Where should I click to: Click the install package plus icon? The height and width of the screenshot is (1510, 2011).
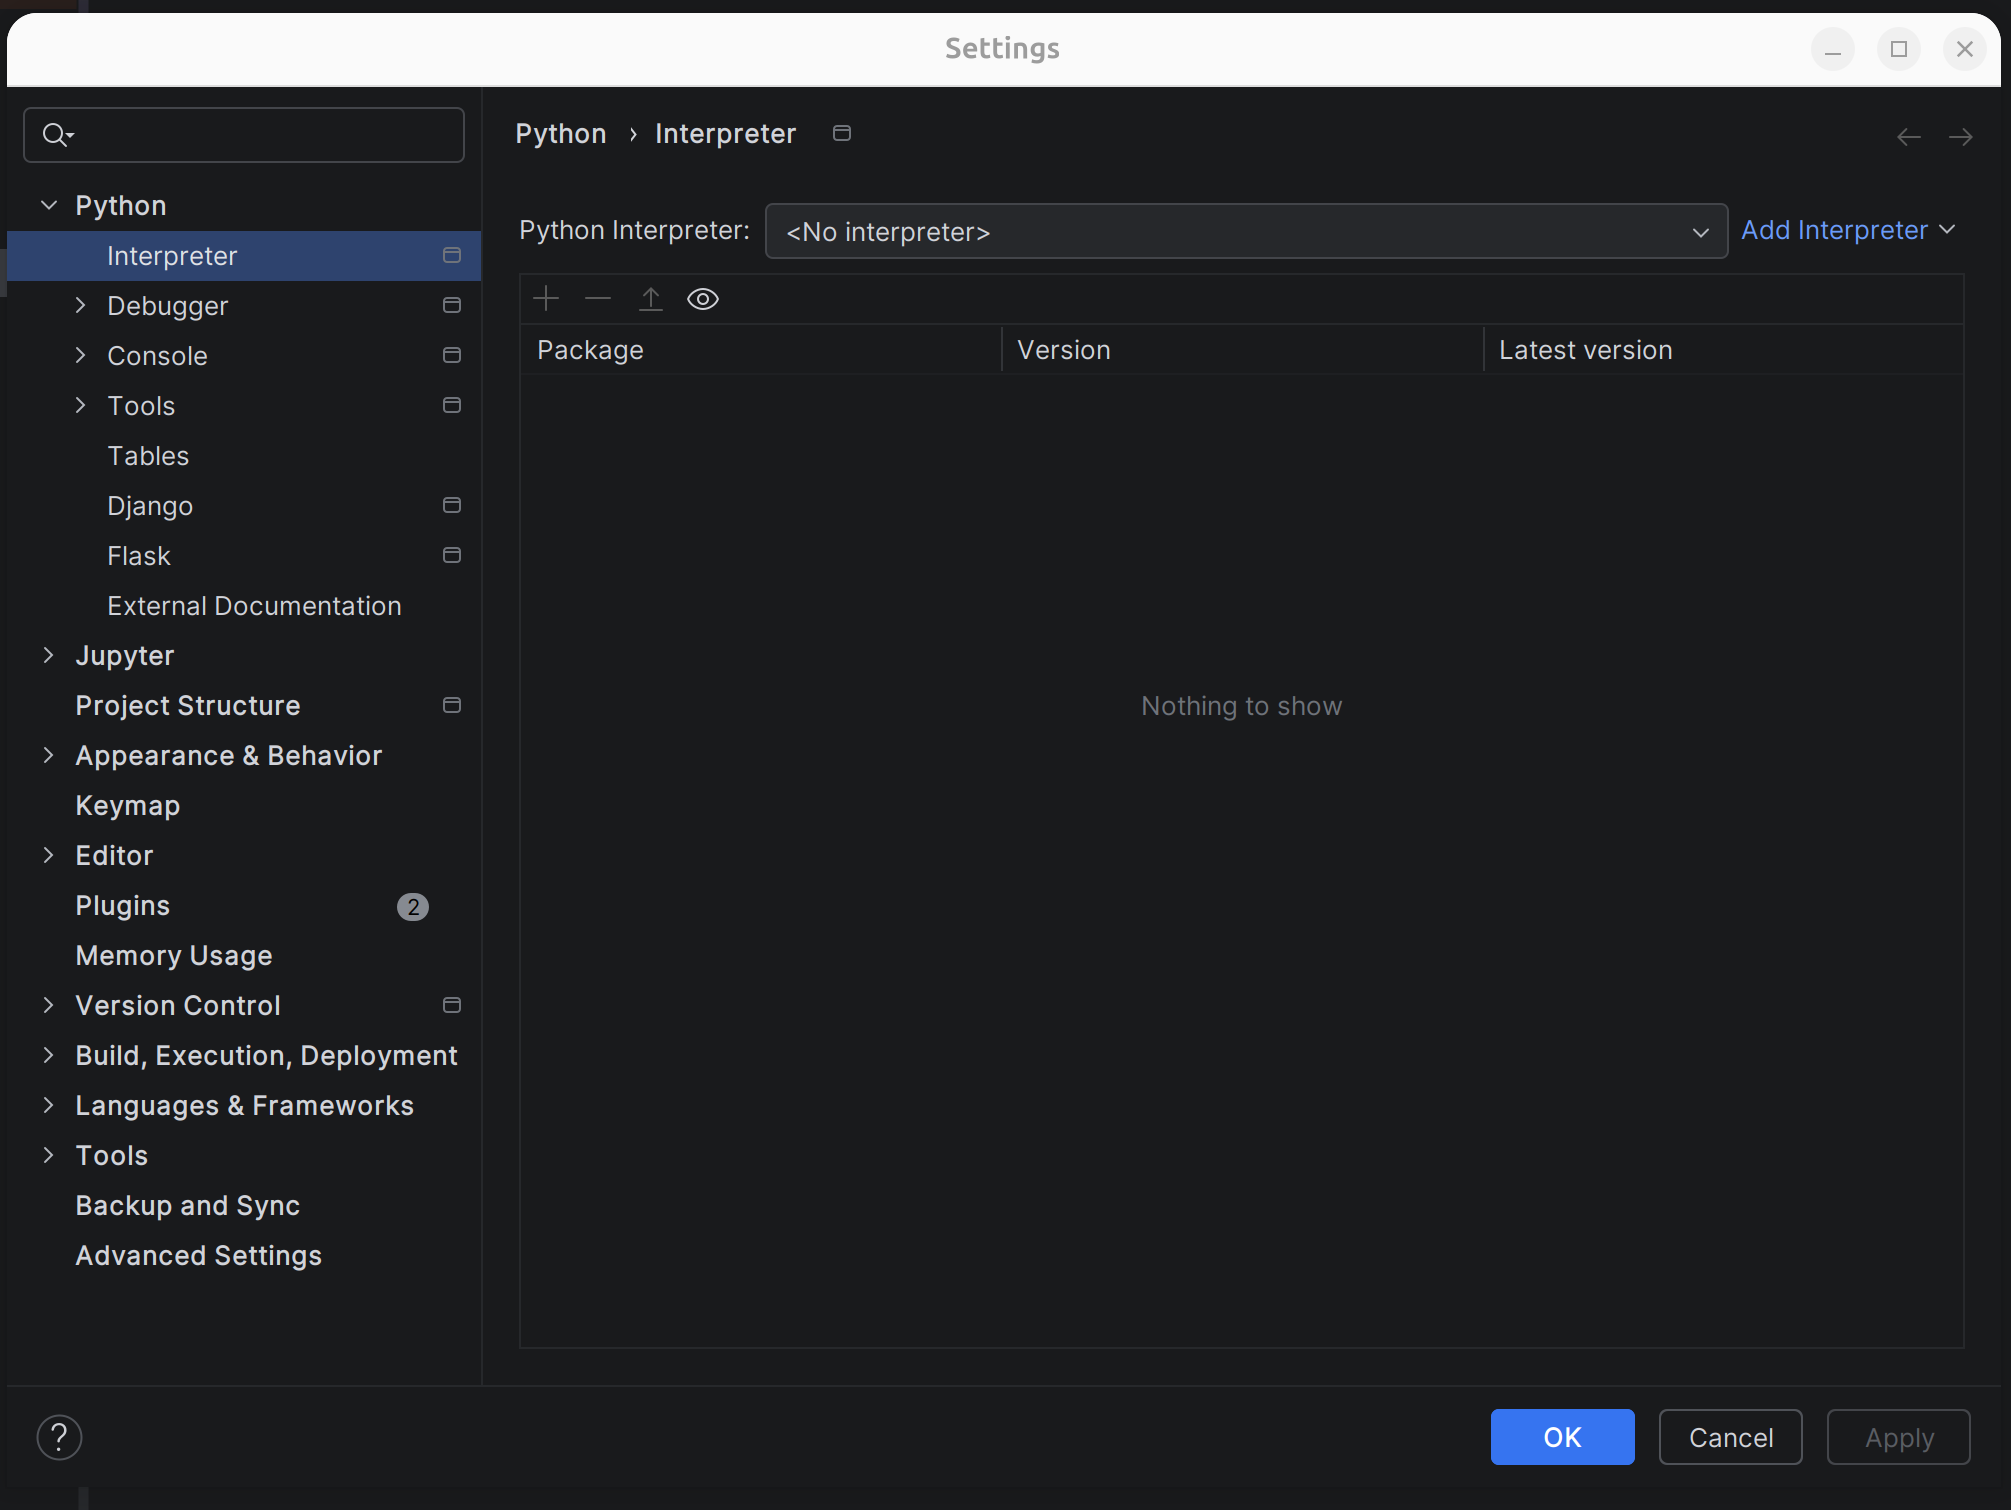[x=546, y=298]
